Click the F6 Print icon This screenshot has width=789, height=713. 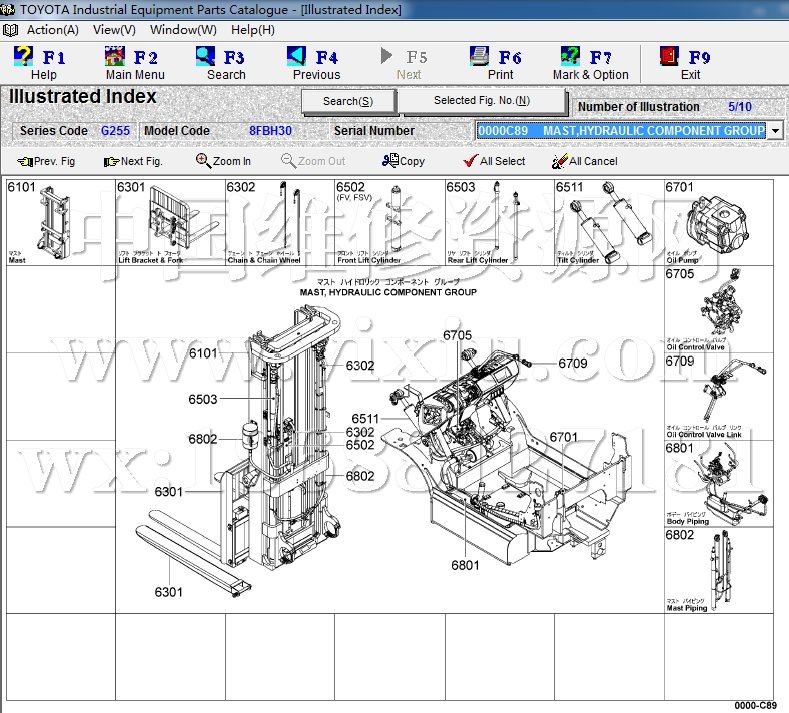pyautogui.click(x=481, y=57)
